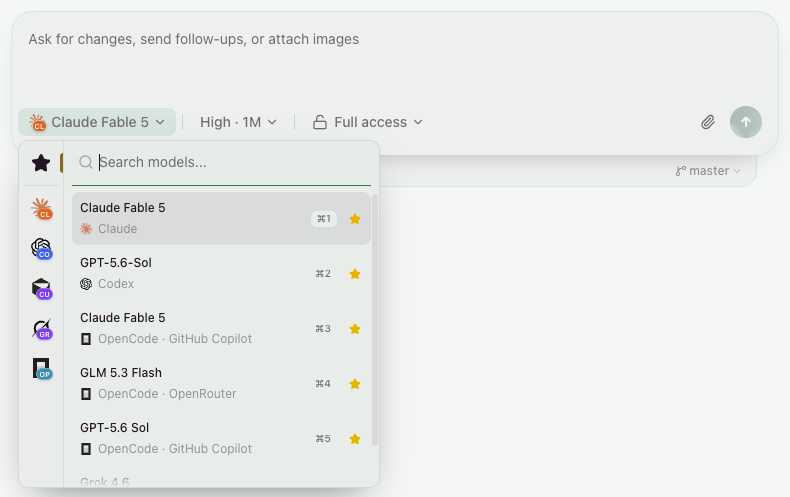Click the ⌘4 shortcut label
The height and width of the screenshot is (497, 790).
(323, 384)
